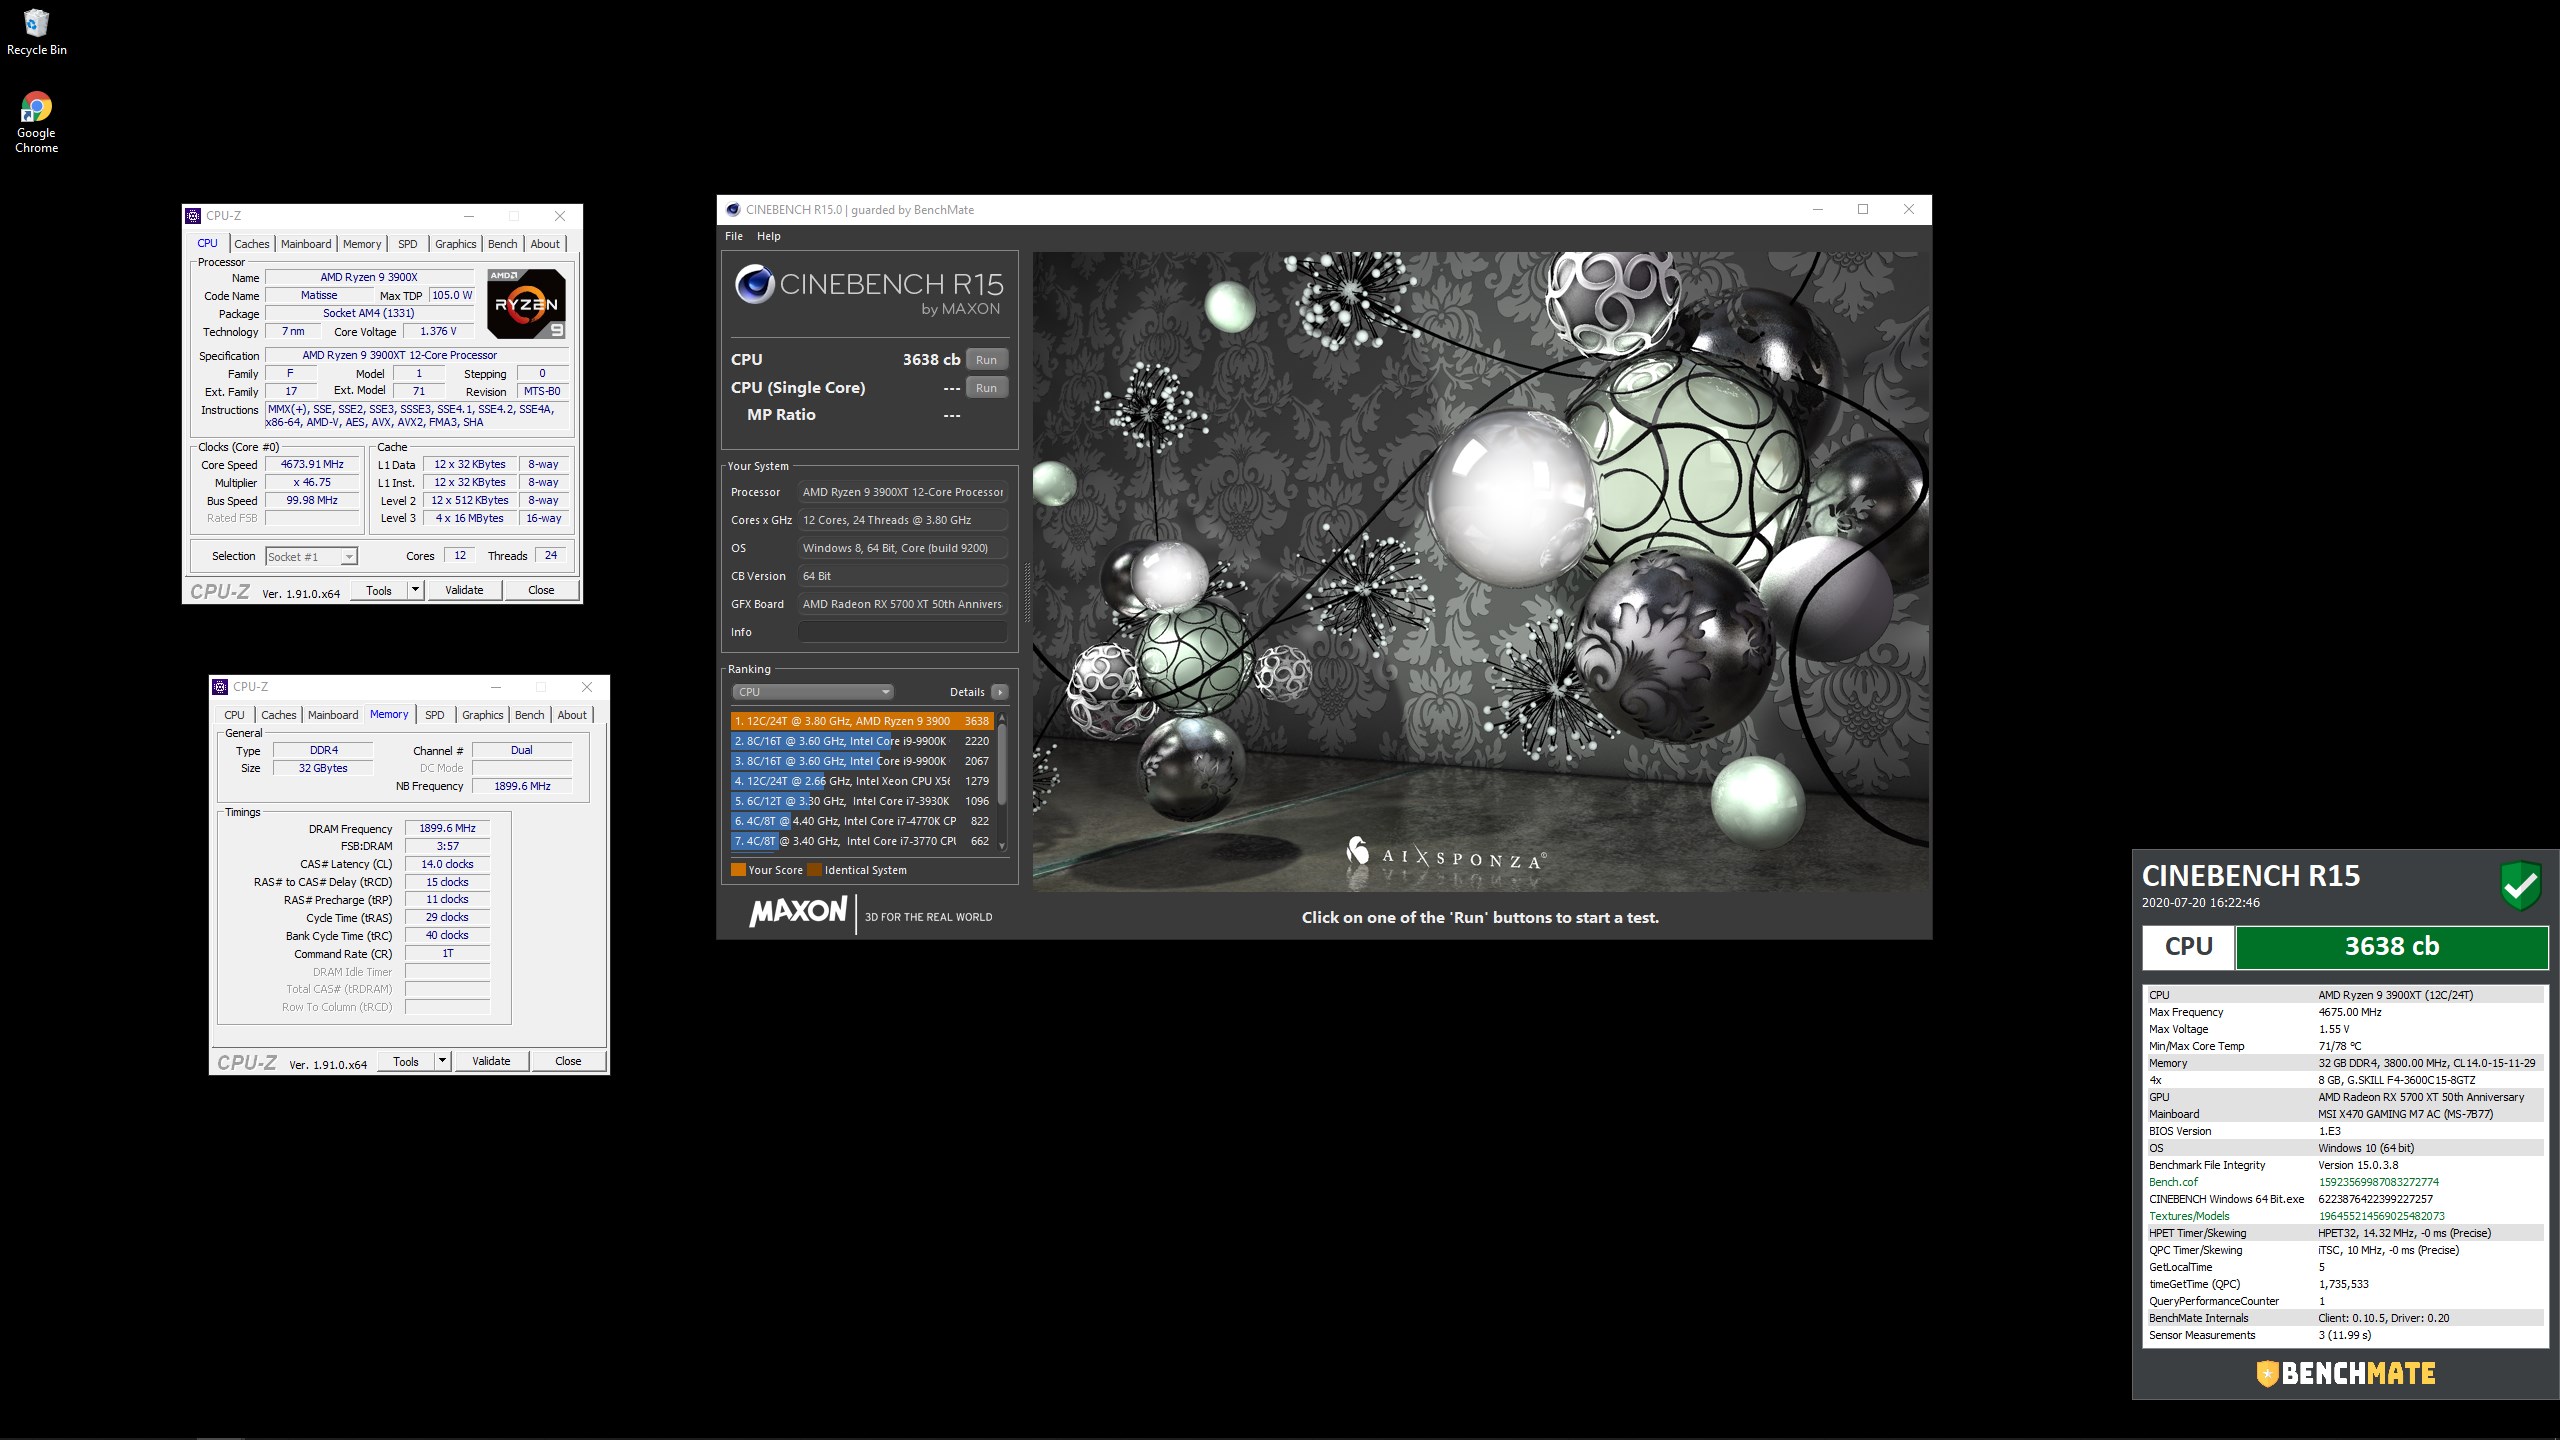
Task: Click the DRAM Frequency 1899.6 MHz value
Action: click(x=448, y=829)
